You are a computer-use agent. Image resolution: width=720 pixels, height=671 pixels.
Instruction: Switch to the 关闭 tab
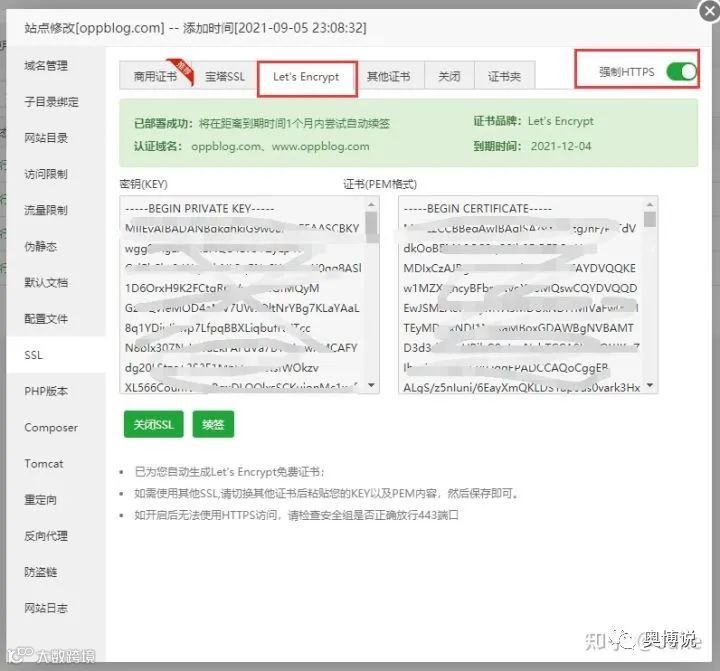click(x=449, y=76)
